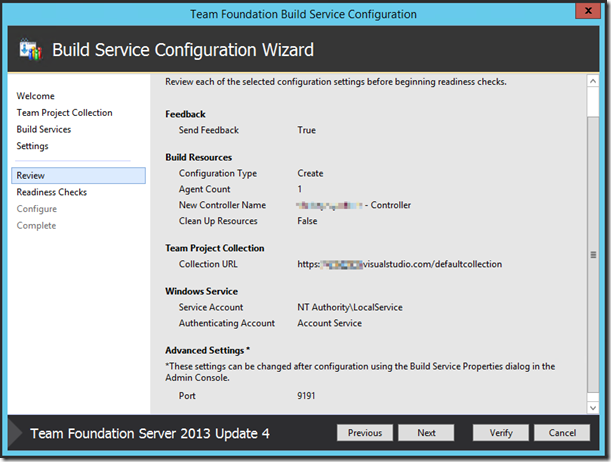Screen dimensions: 611x462
Task: Open the Settings step in sidebar
Action: click(32, 146)
